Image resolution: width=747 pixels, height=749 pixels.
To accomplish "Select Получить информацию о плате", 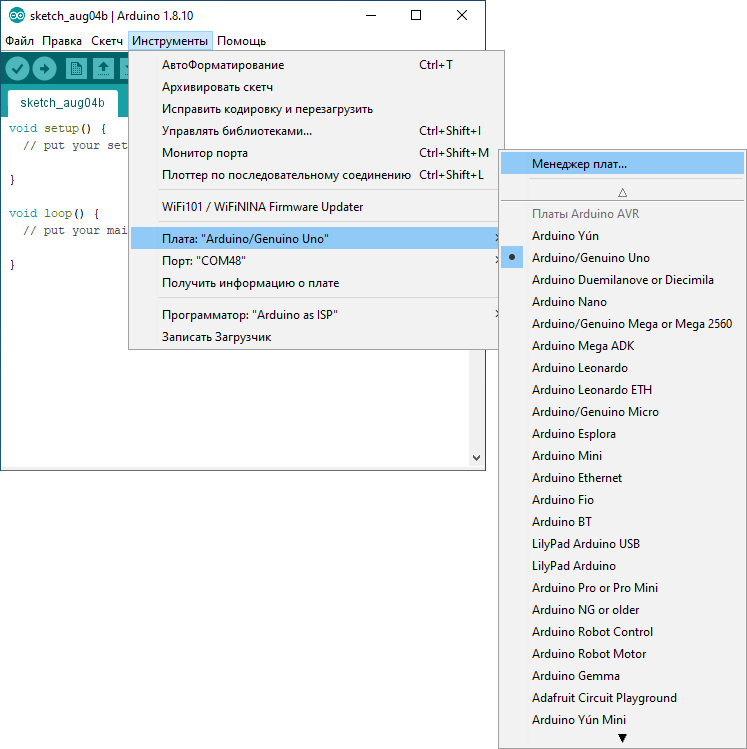I will point(315,283).
